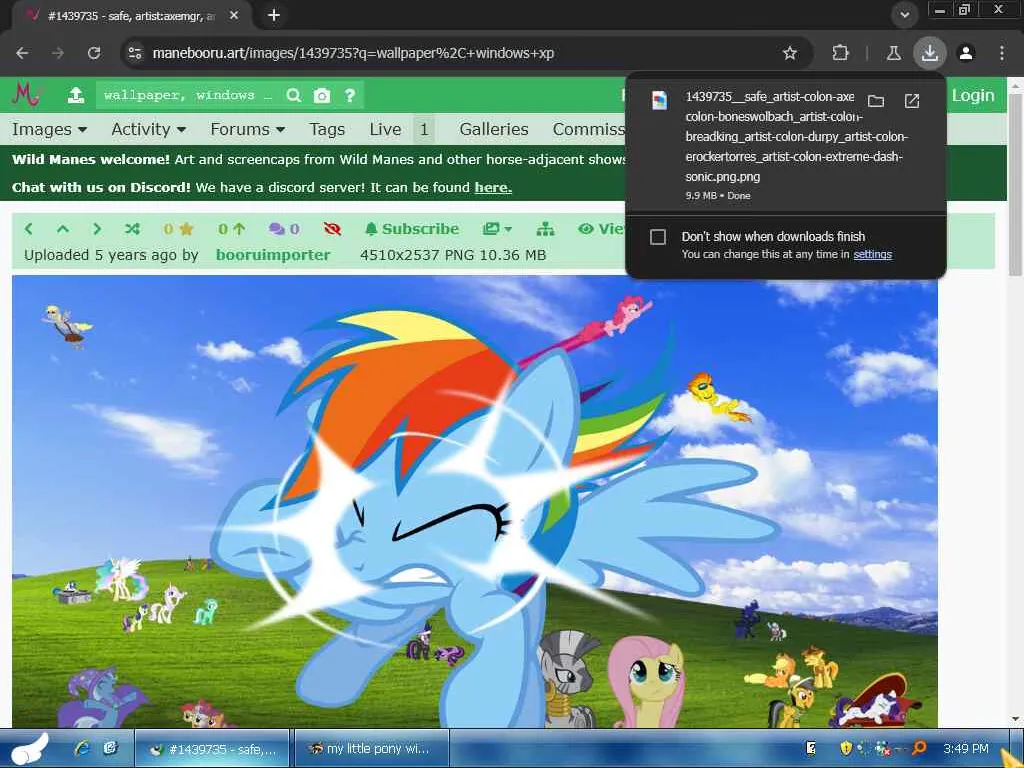Open the Commissions page

click(588, 129)
